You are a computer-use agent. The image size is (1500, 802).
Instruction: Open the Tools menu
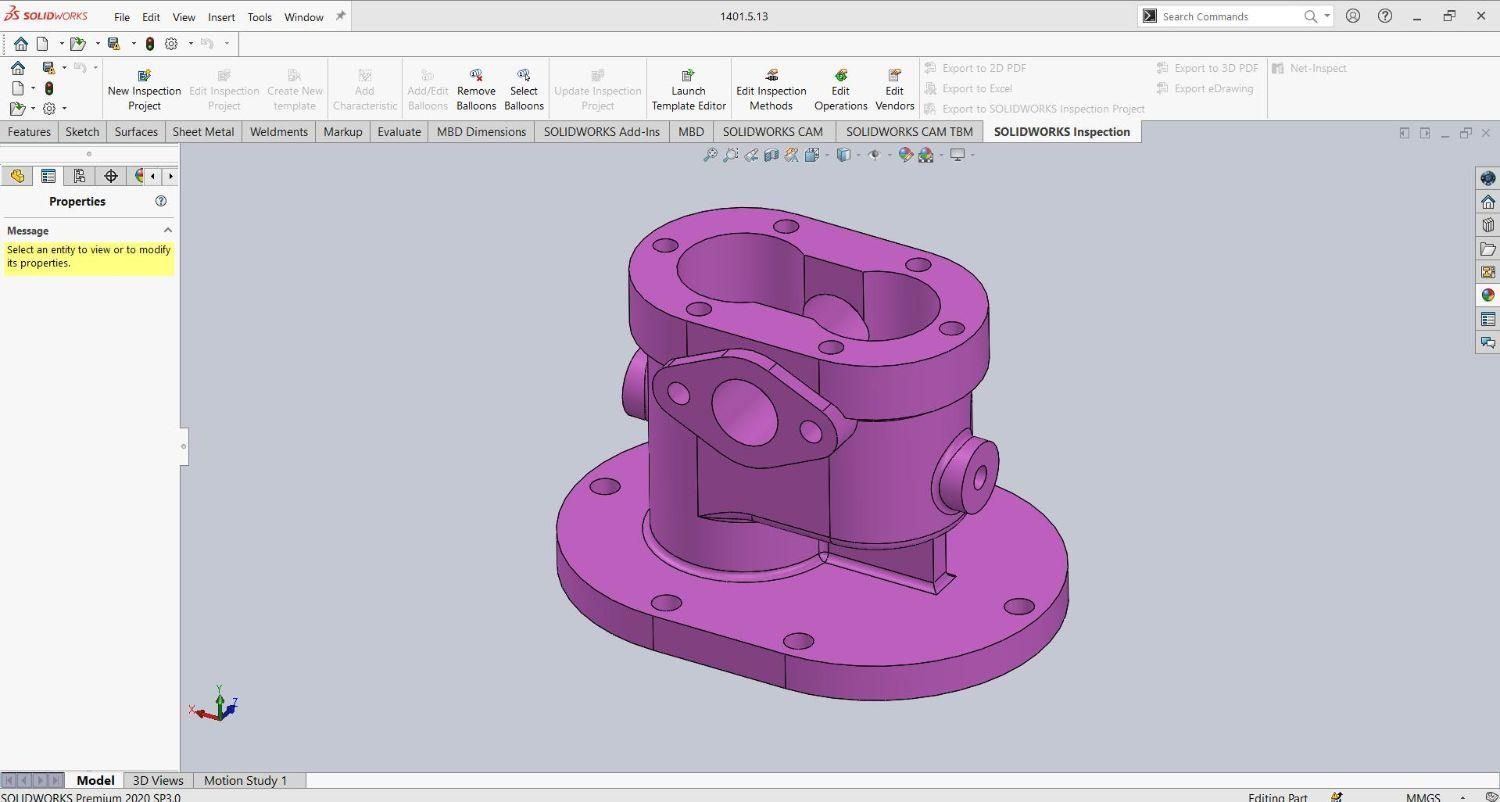(259, 17)
